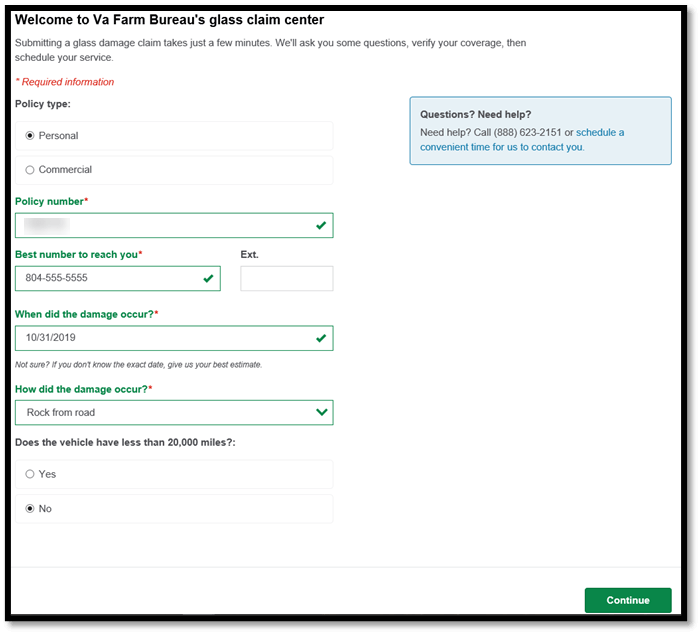Click the Questions? Need help? heading

click(475, 114)
